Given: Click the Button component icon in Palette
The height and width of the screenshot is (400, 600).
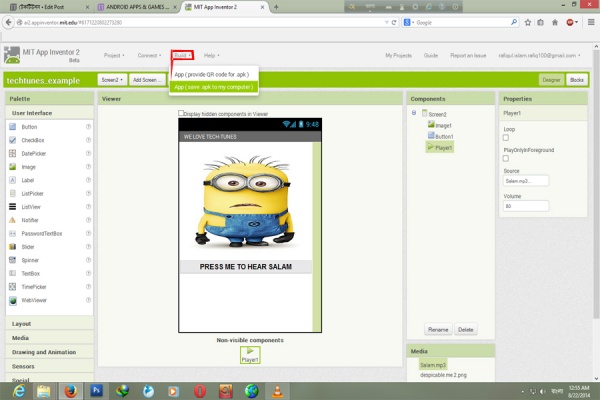Looking at the screenshot, I should [12, 127].
